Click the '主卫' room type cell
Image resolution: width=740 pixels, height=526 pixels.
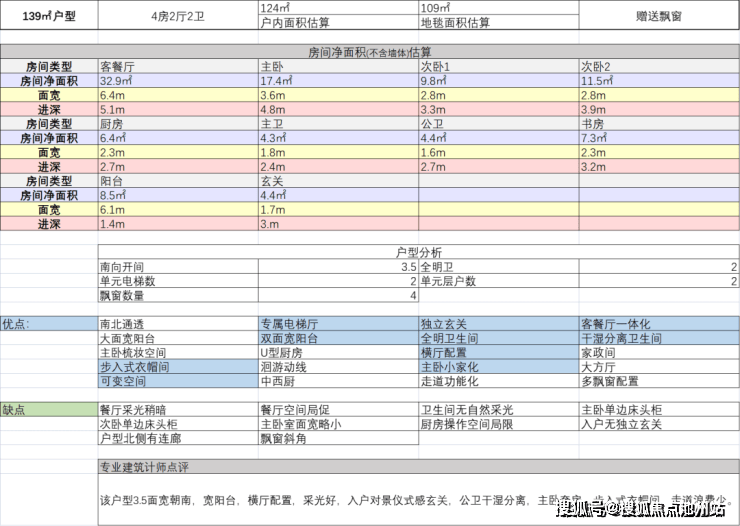coord(338,123)
